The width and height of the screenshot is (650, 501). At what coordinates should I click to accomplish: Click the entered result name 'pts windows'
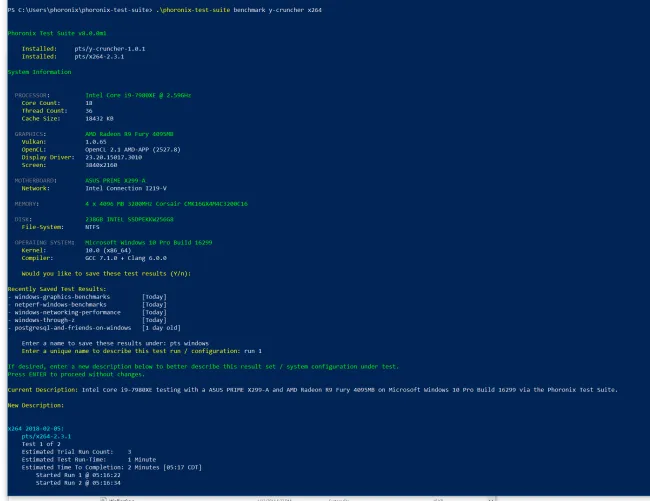click(189, 344)
